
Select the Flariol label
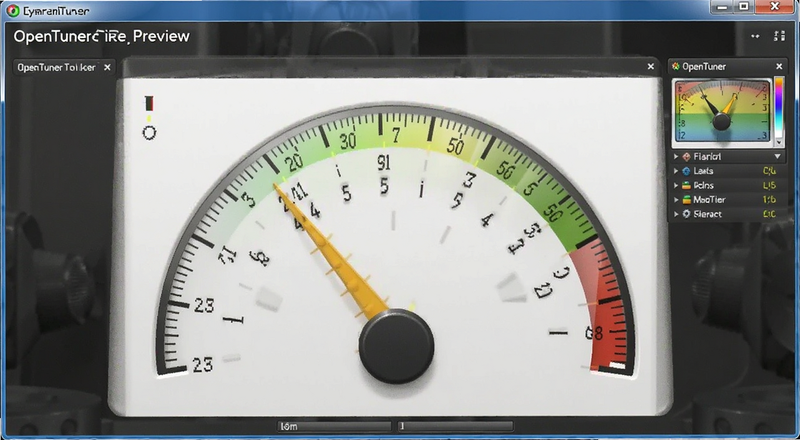(x=707, y=157)
